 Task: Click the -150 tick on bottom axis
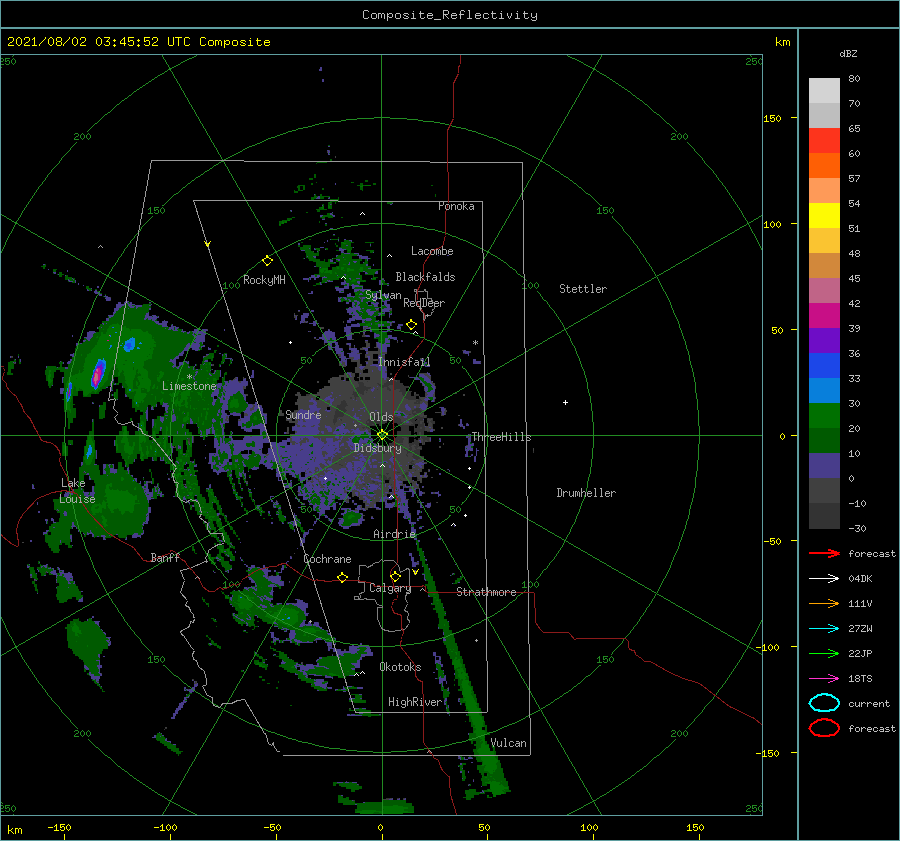tap(59, 827)
